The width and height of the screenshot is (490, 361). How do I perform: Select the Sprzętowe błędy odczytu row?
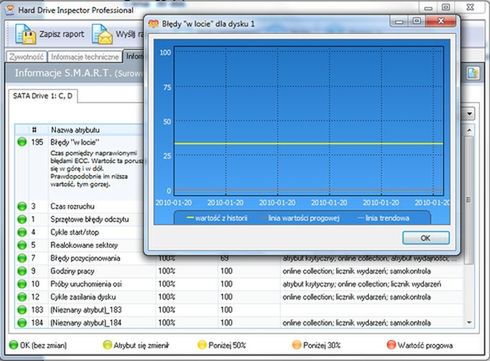[80, 219]
